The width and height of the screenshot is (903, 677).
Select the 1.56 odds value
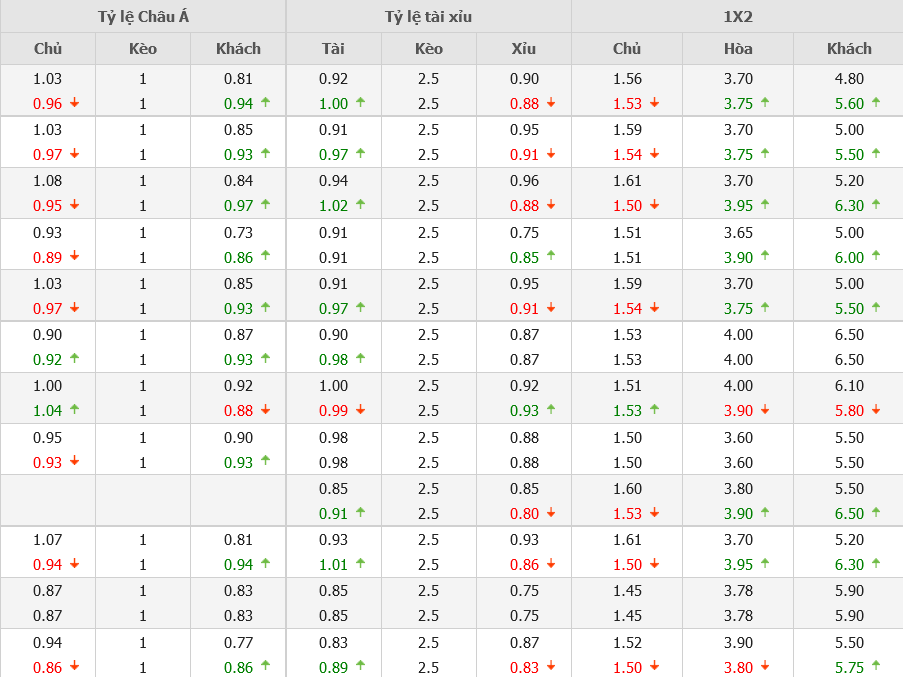[x=627, y=79]
